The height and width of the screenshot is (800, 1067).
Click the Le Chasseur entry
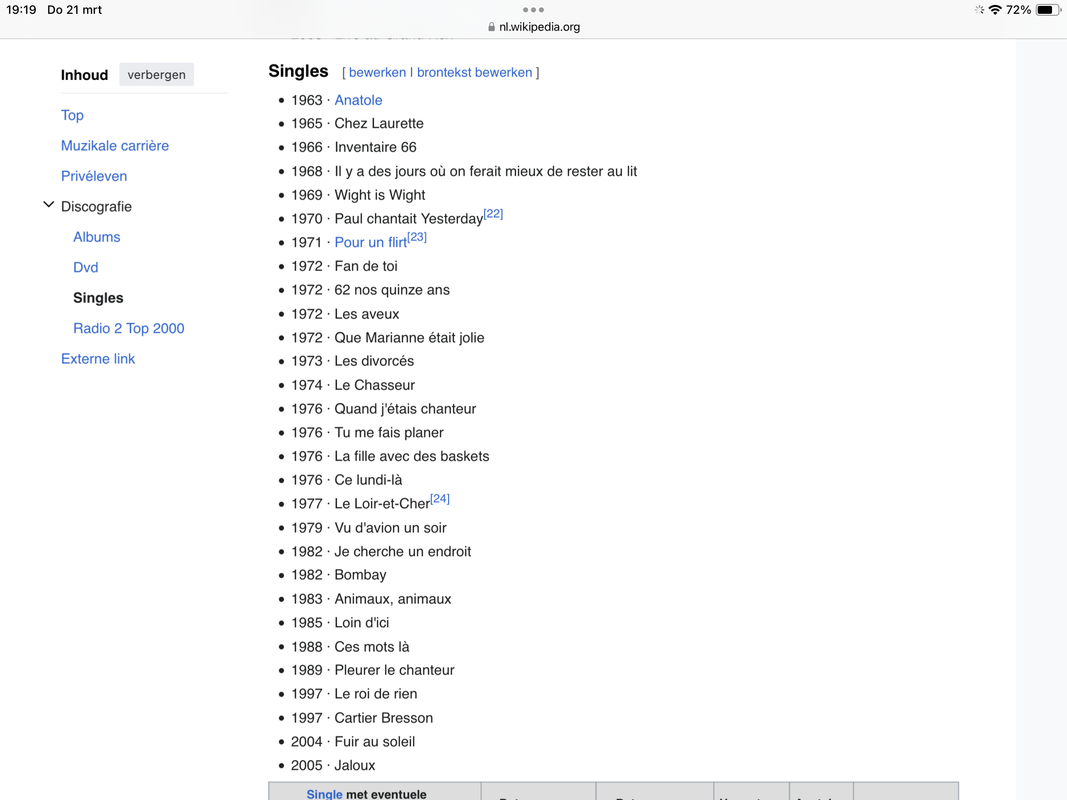coord(374,385)
